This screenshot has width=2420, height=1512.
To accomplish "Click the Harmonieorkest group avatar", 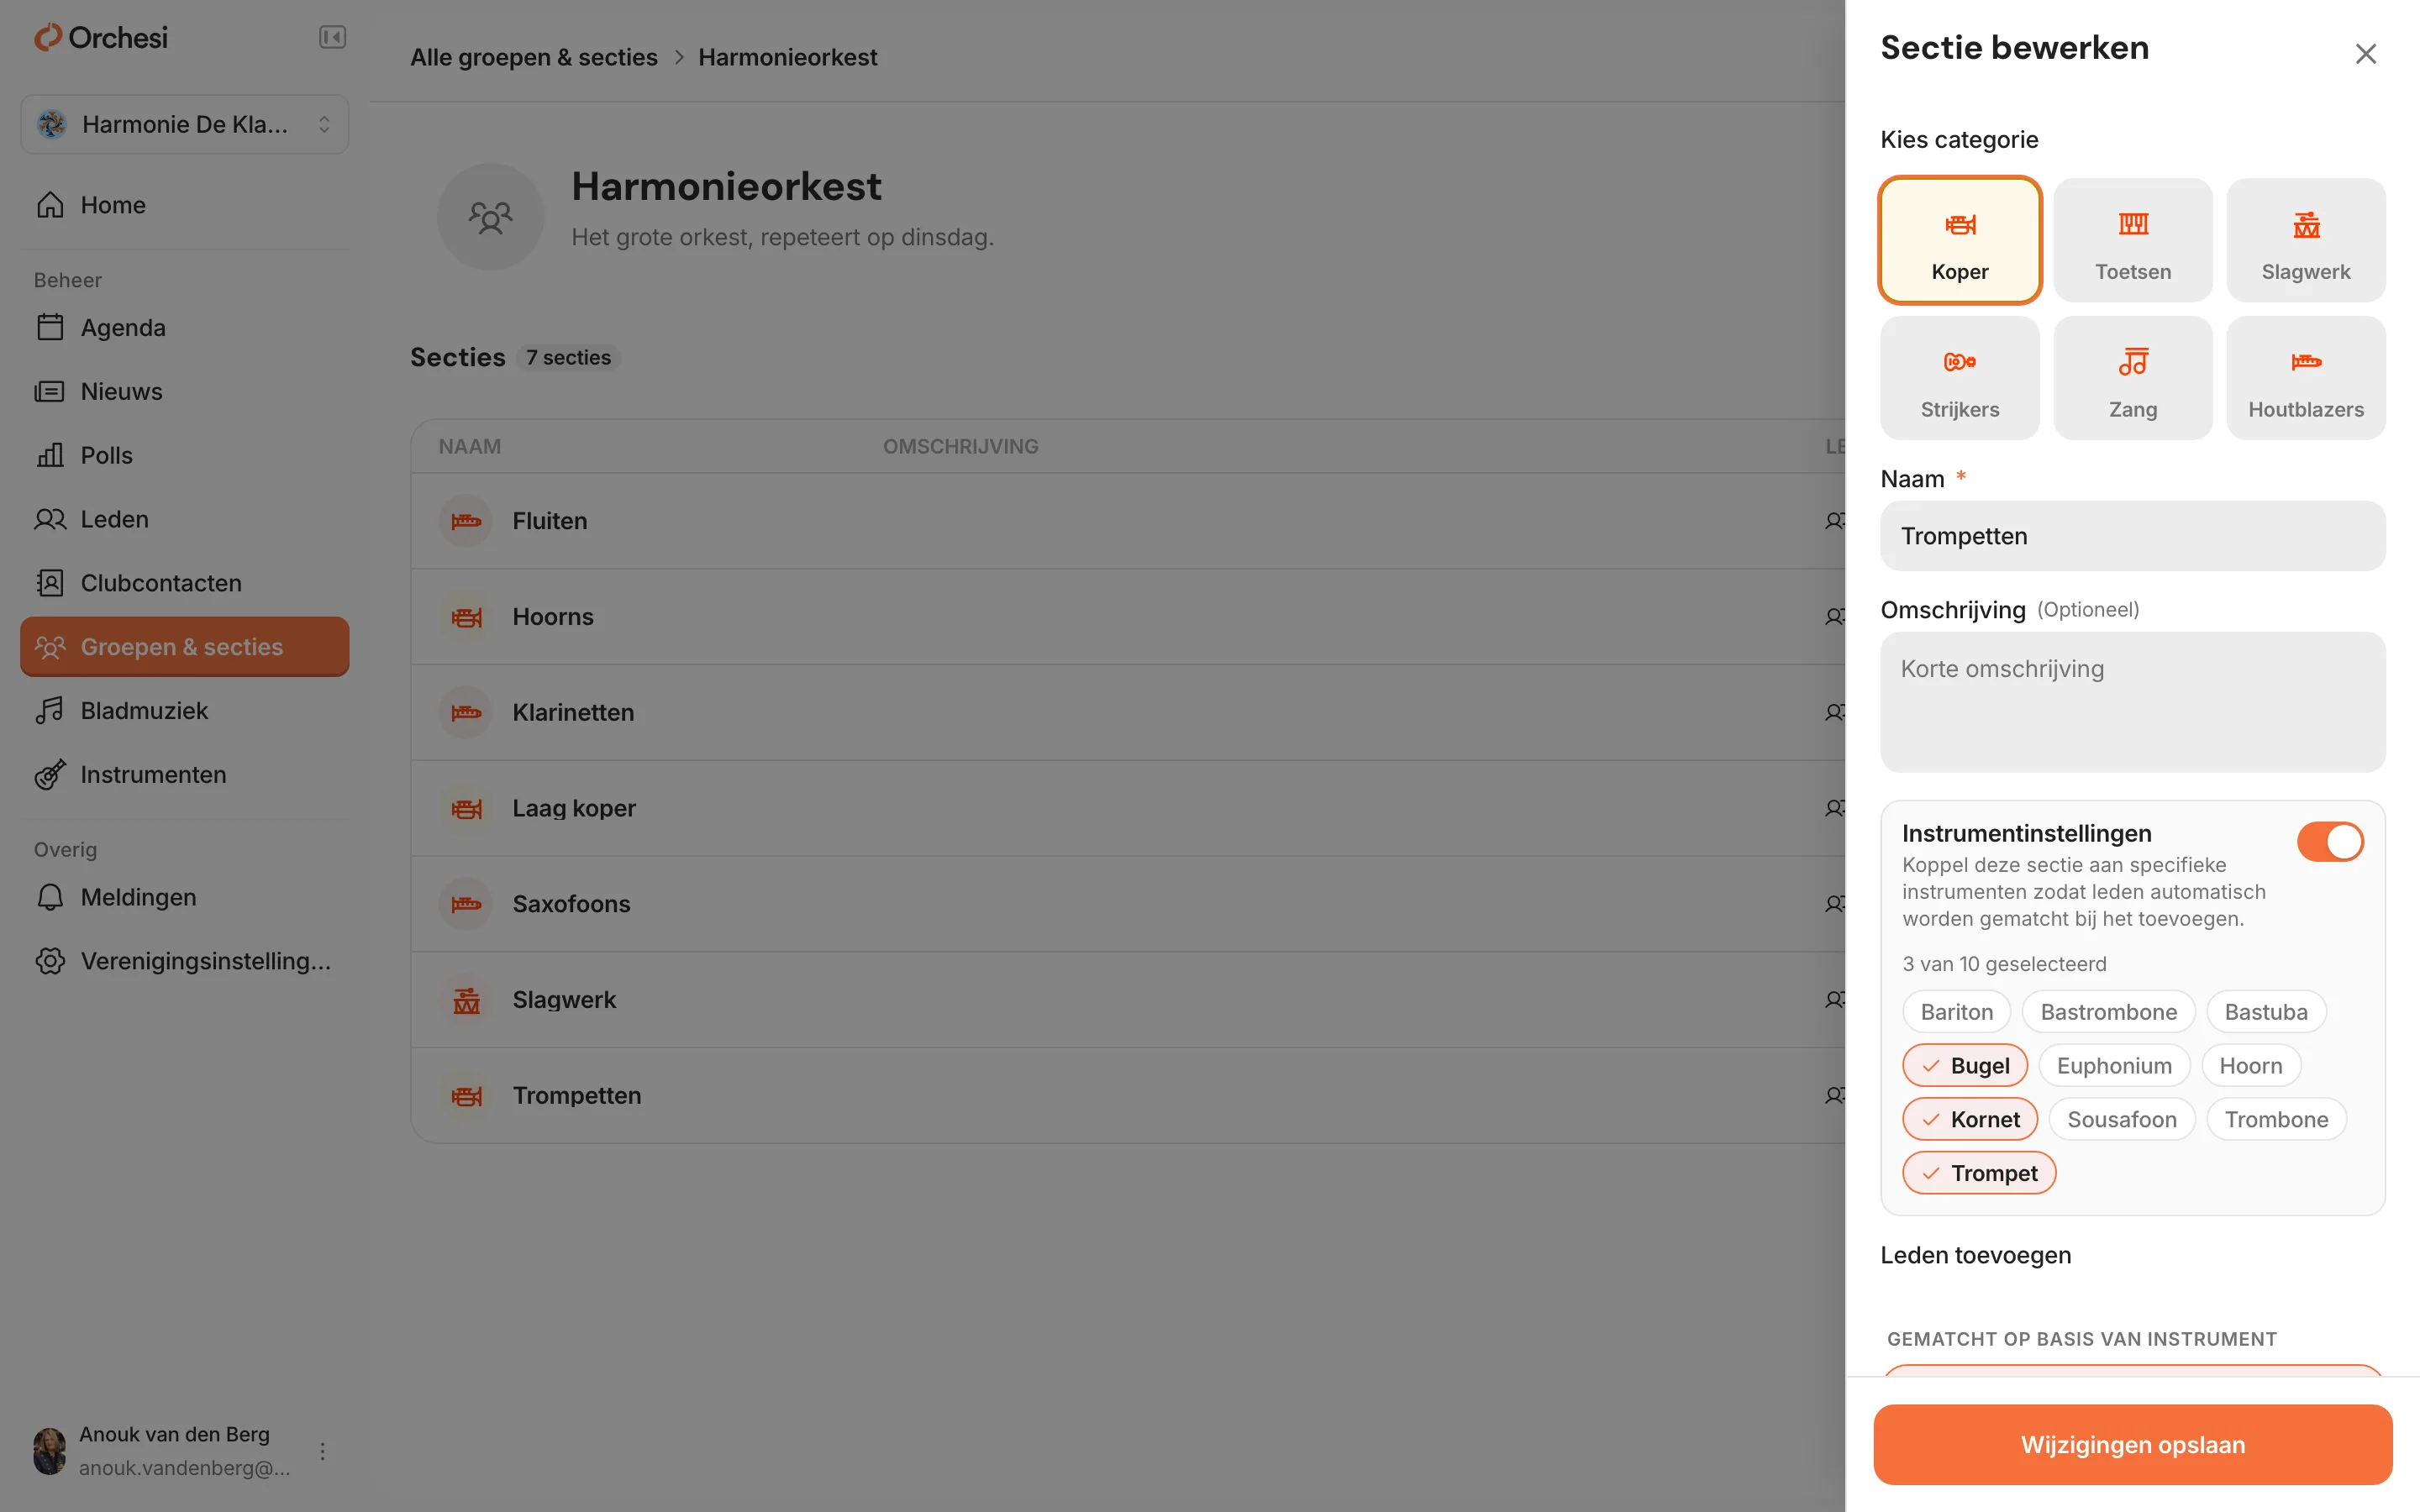I will (x=490, y=217).
